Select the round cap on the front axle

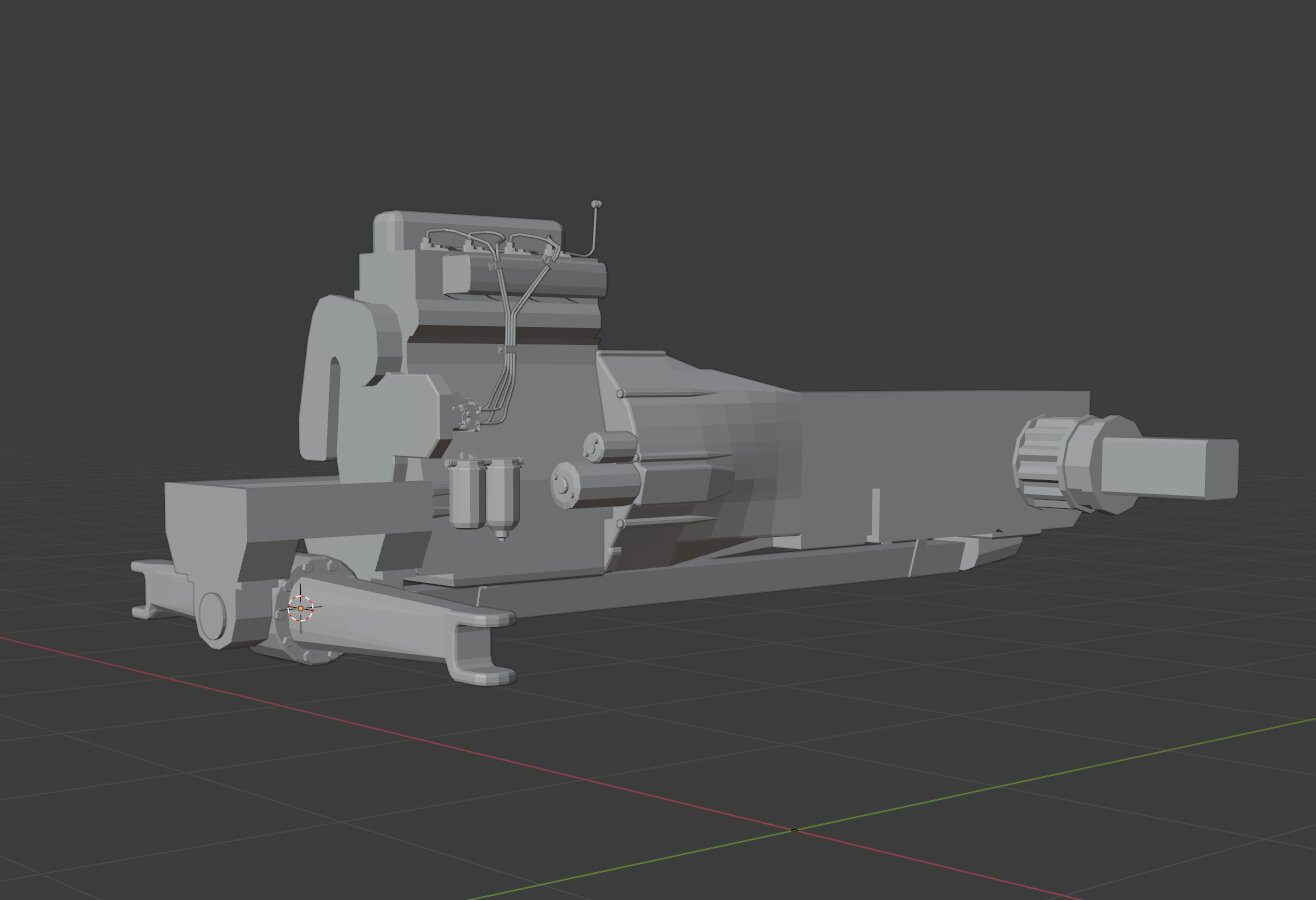click(213, 616)
